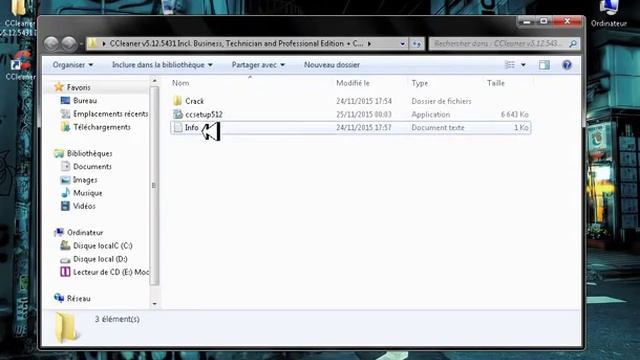Refresh the folder using address bar refresh icon
This screenshot has width=640, height=360.
[x=417, y=44]
